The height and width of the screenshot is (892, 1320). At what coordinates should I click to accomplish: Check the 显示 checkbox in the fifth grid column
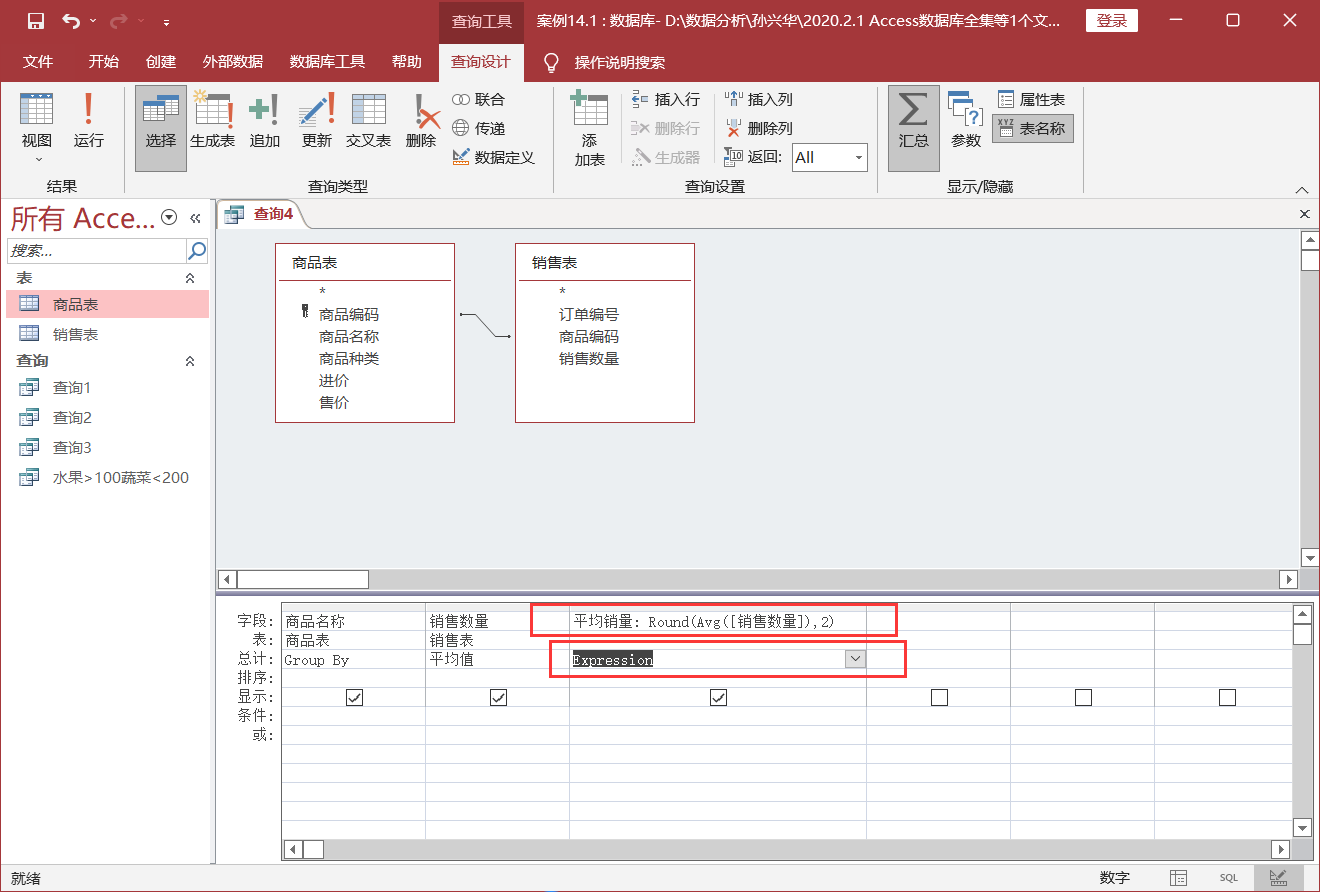click(x=1083, y=698)
